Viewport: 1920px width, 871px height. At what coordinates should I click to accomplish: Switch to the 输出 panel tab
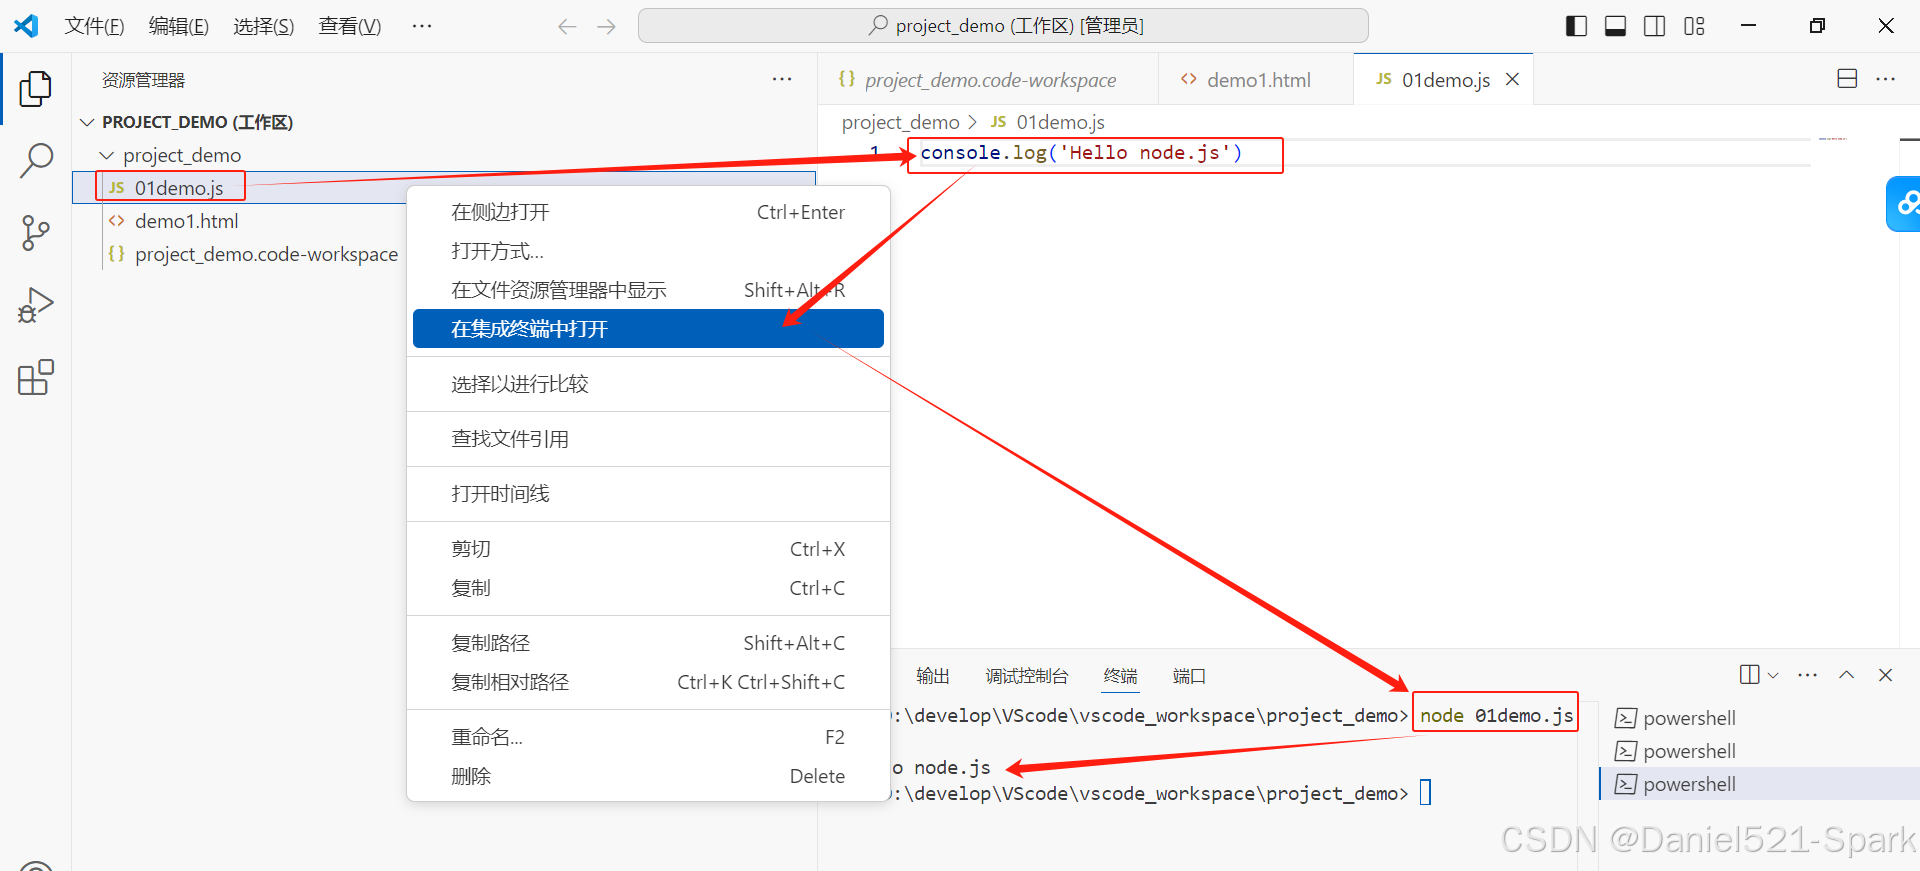(932, 676)
